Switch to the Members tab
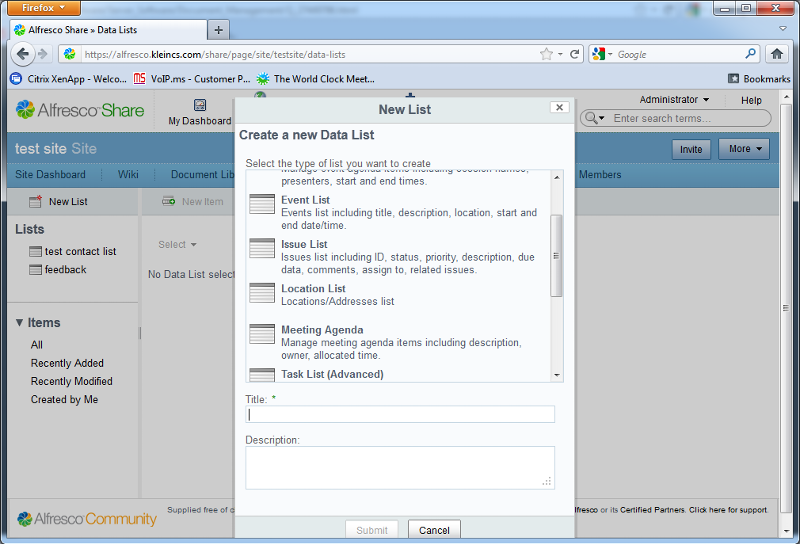This screenshot has height=544, width=800. (x=600, y=175)
